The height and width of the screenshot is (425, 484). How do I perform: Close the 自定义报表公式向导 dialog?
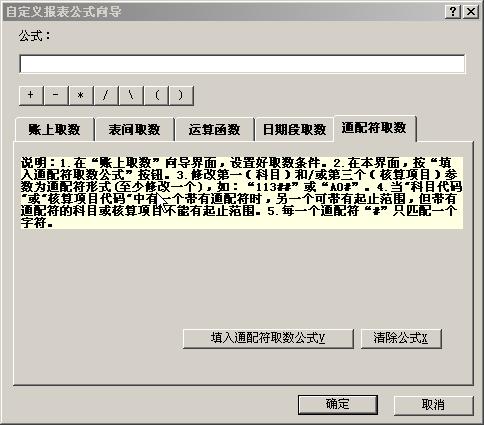coord(471,12)
